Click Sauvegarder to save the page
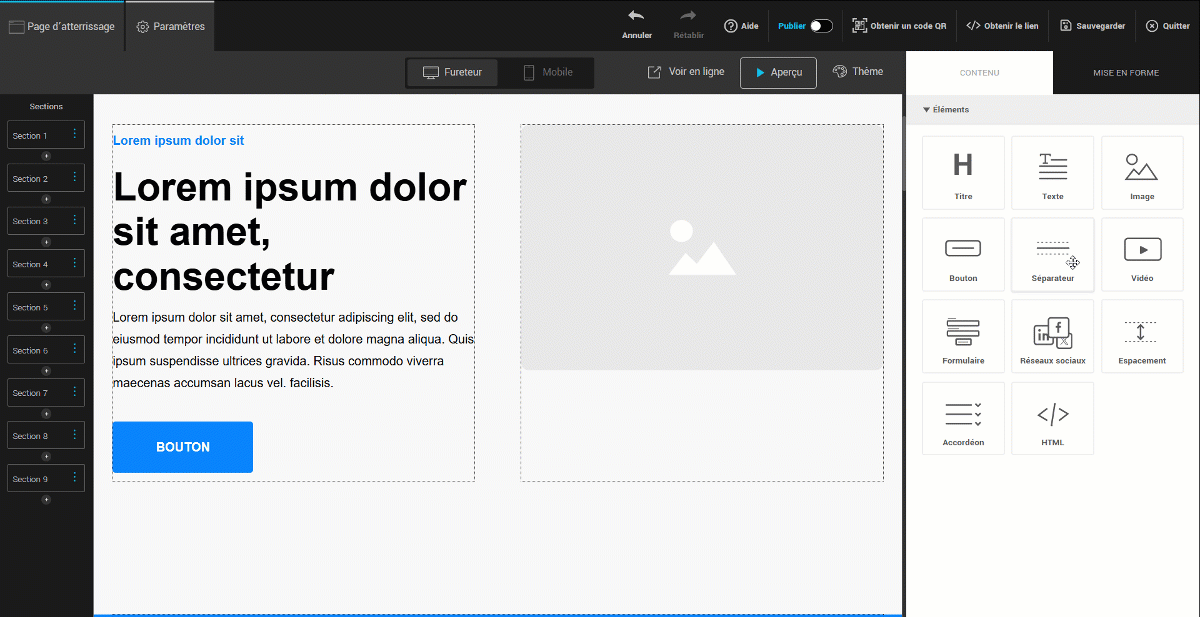The height and width of the screenshot is (617, 1200). (1093, 26)
